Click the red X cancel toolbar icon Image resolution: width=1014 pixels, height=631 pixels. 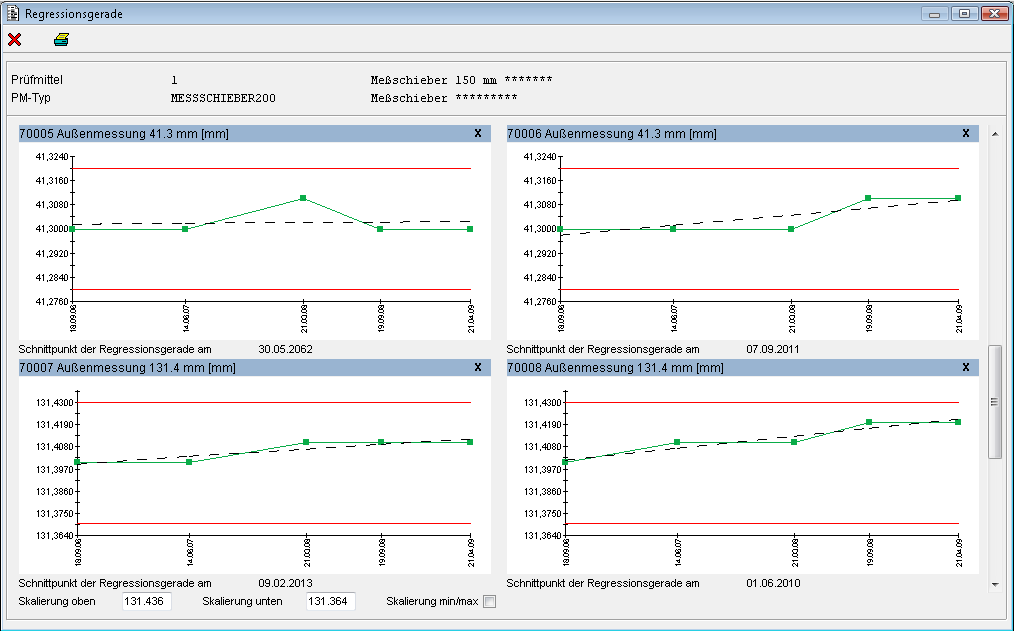point(14,40)
